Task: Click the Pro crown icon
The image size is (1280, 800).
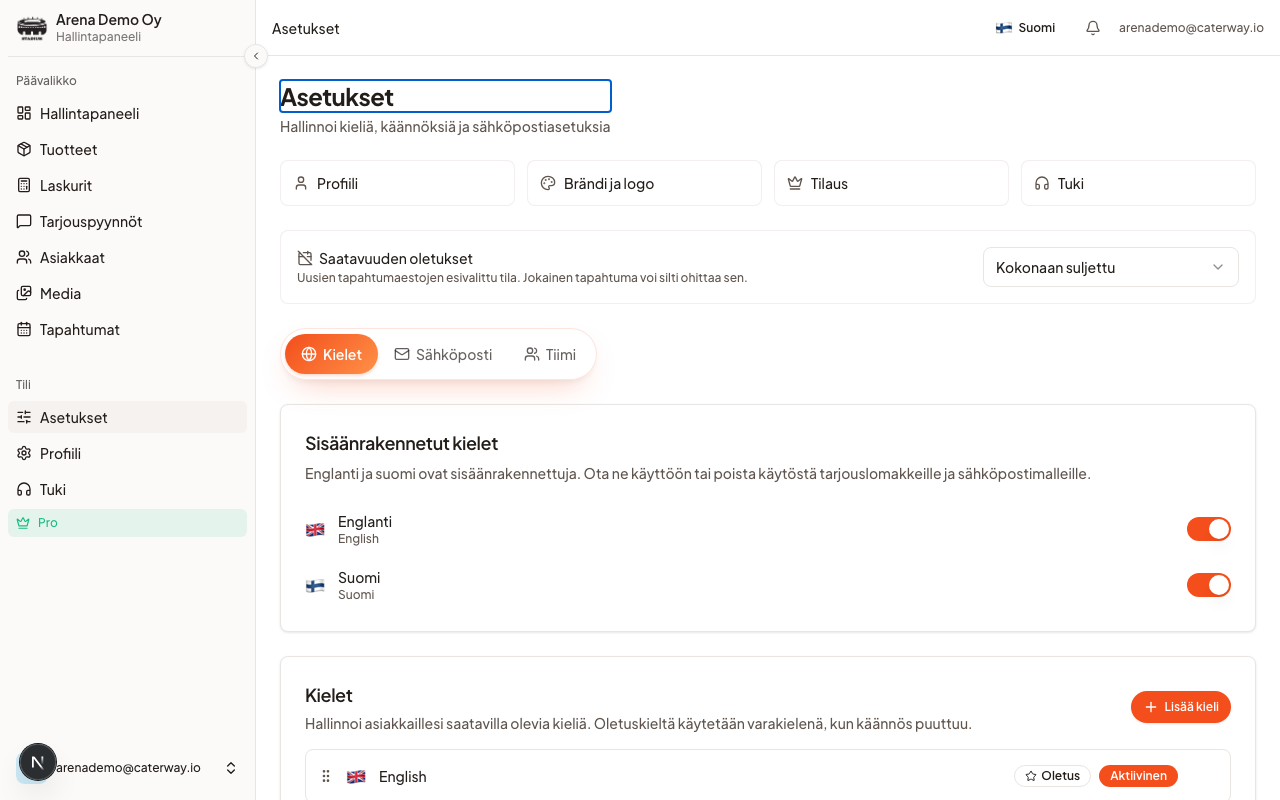Action: click(x=23, y=523)
